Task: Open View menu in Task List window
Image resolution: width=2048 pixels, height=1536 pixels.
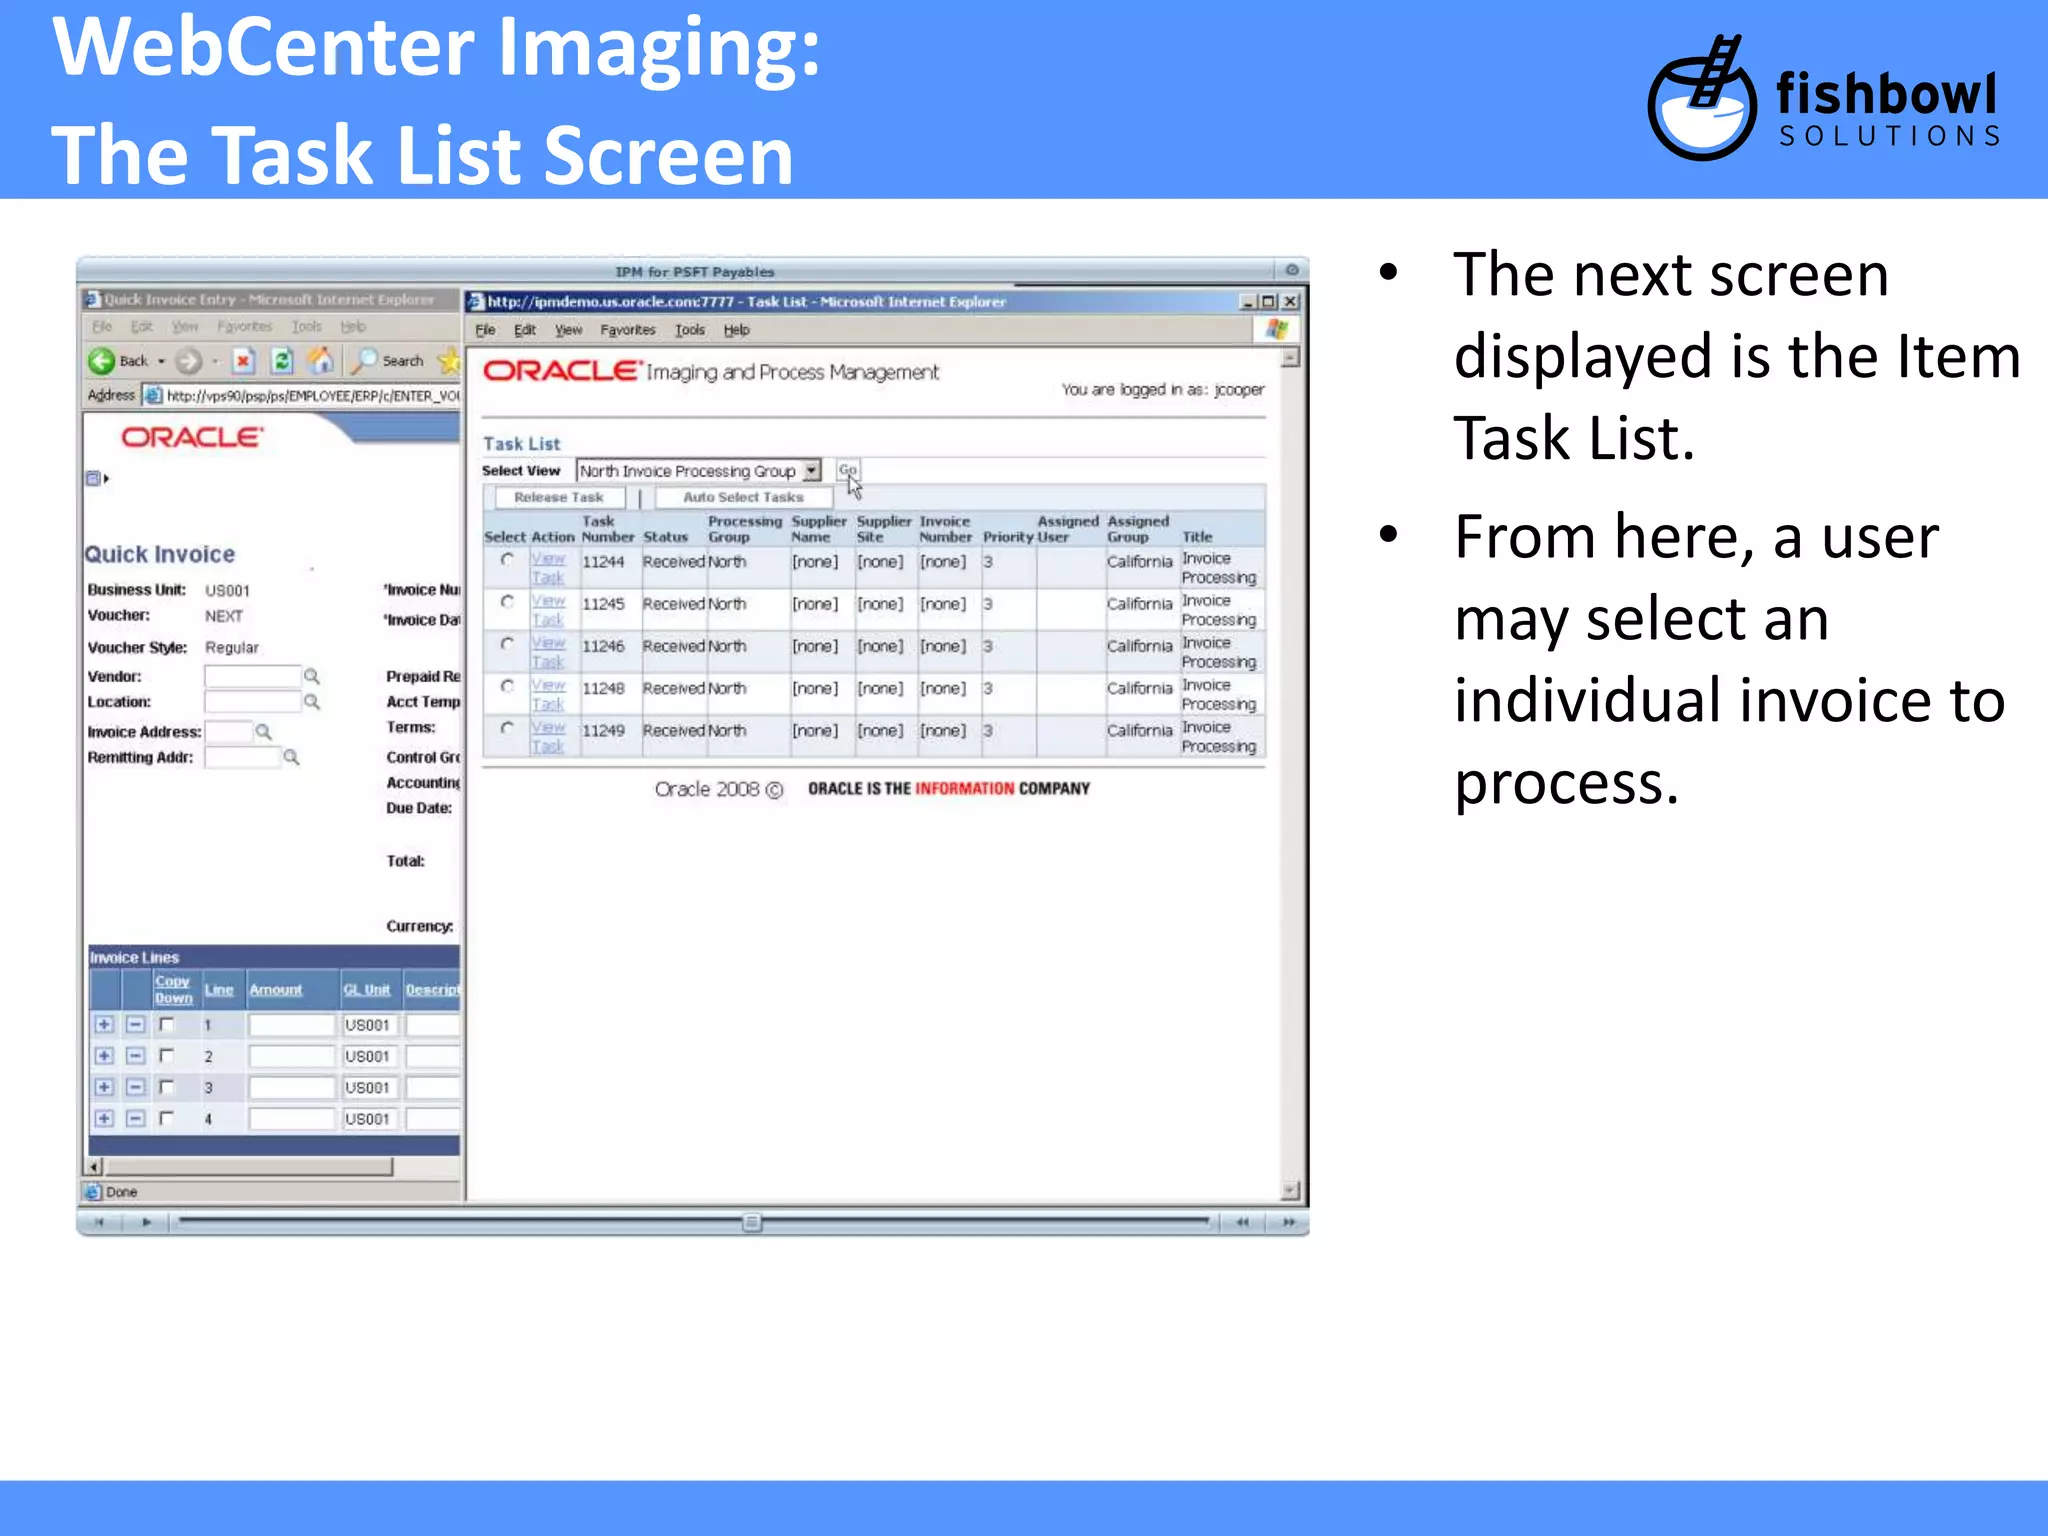Action: (x=568, y=330)
